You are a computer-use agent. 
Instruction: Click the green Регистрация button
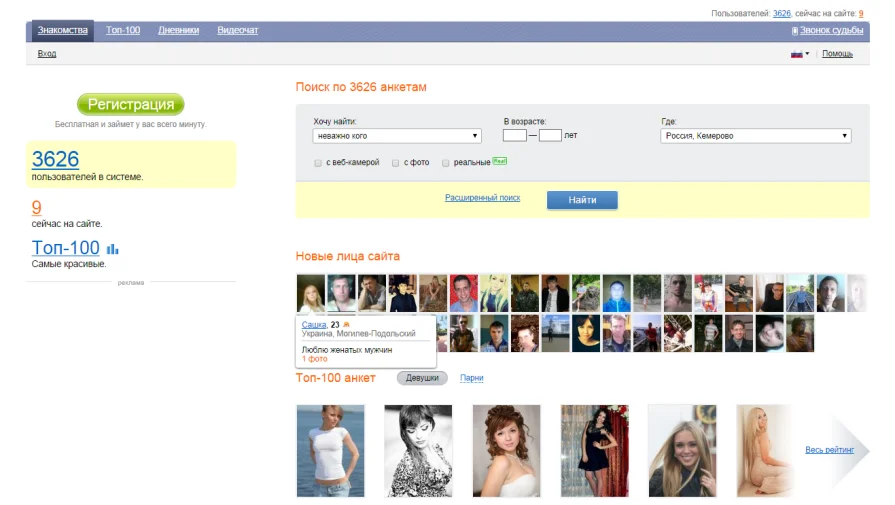click(131, 104)
